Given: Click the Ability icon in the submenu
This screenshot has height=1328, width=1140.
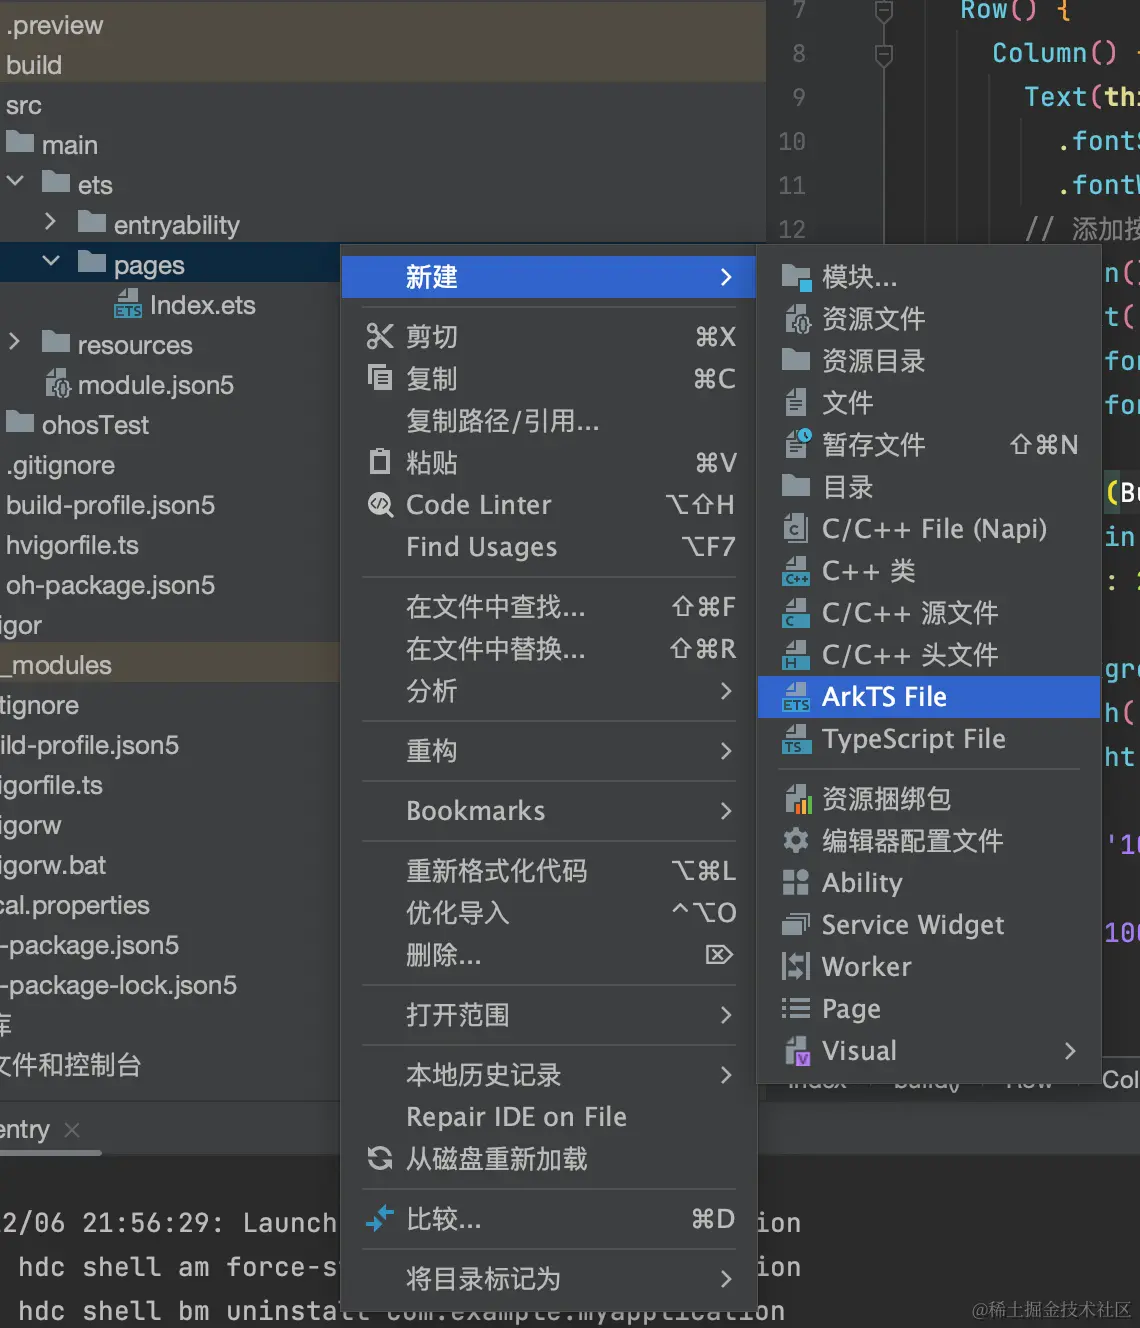Looking at the screenshot, I should click(796, 882).
